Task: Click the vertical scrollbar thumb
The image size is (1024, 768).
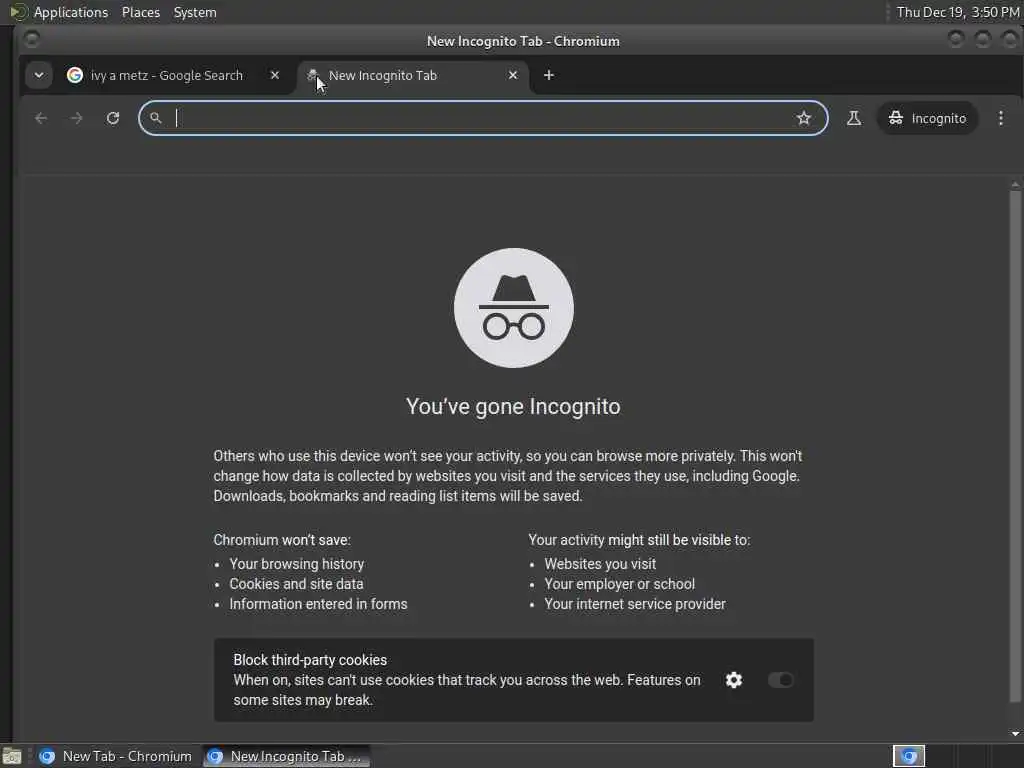Action: (x=1015, y=446)
